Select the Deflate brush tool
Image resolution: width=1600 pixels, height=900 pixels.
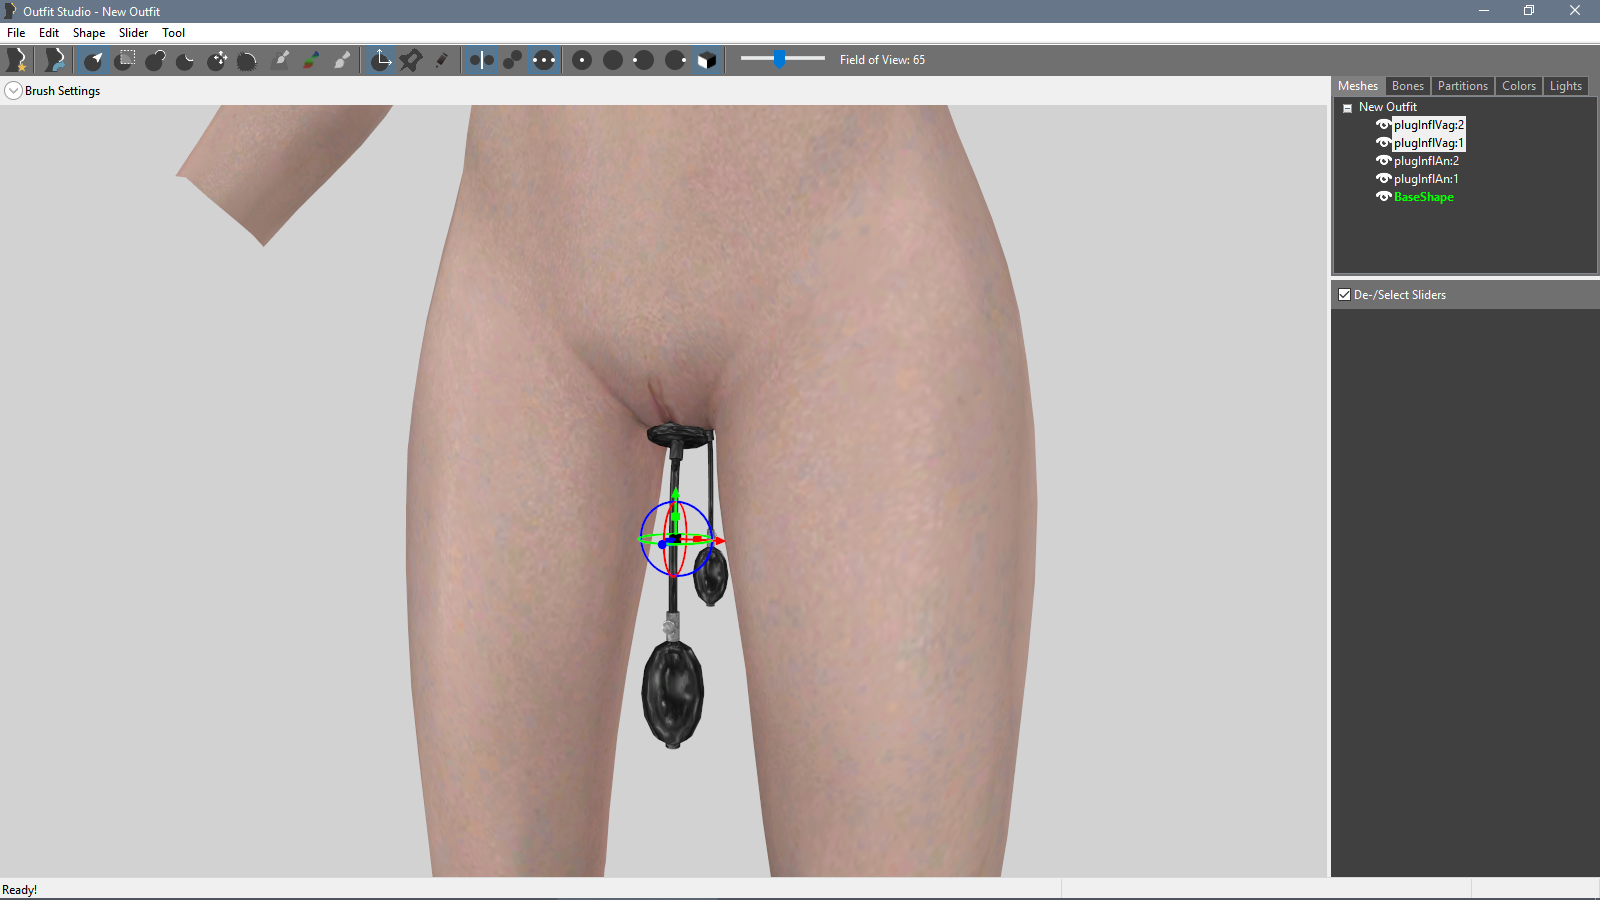click(x=186, y=60)
